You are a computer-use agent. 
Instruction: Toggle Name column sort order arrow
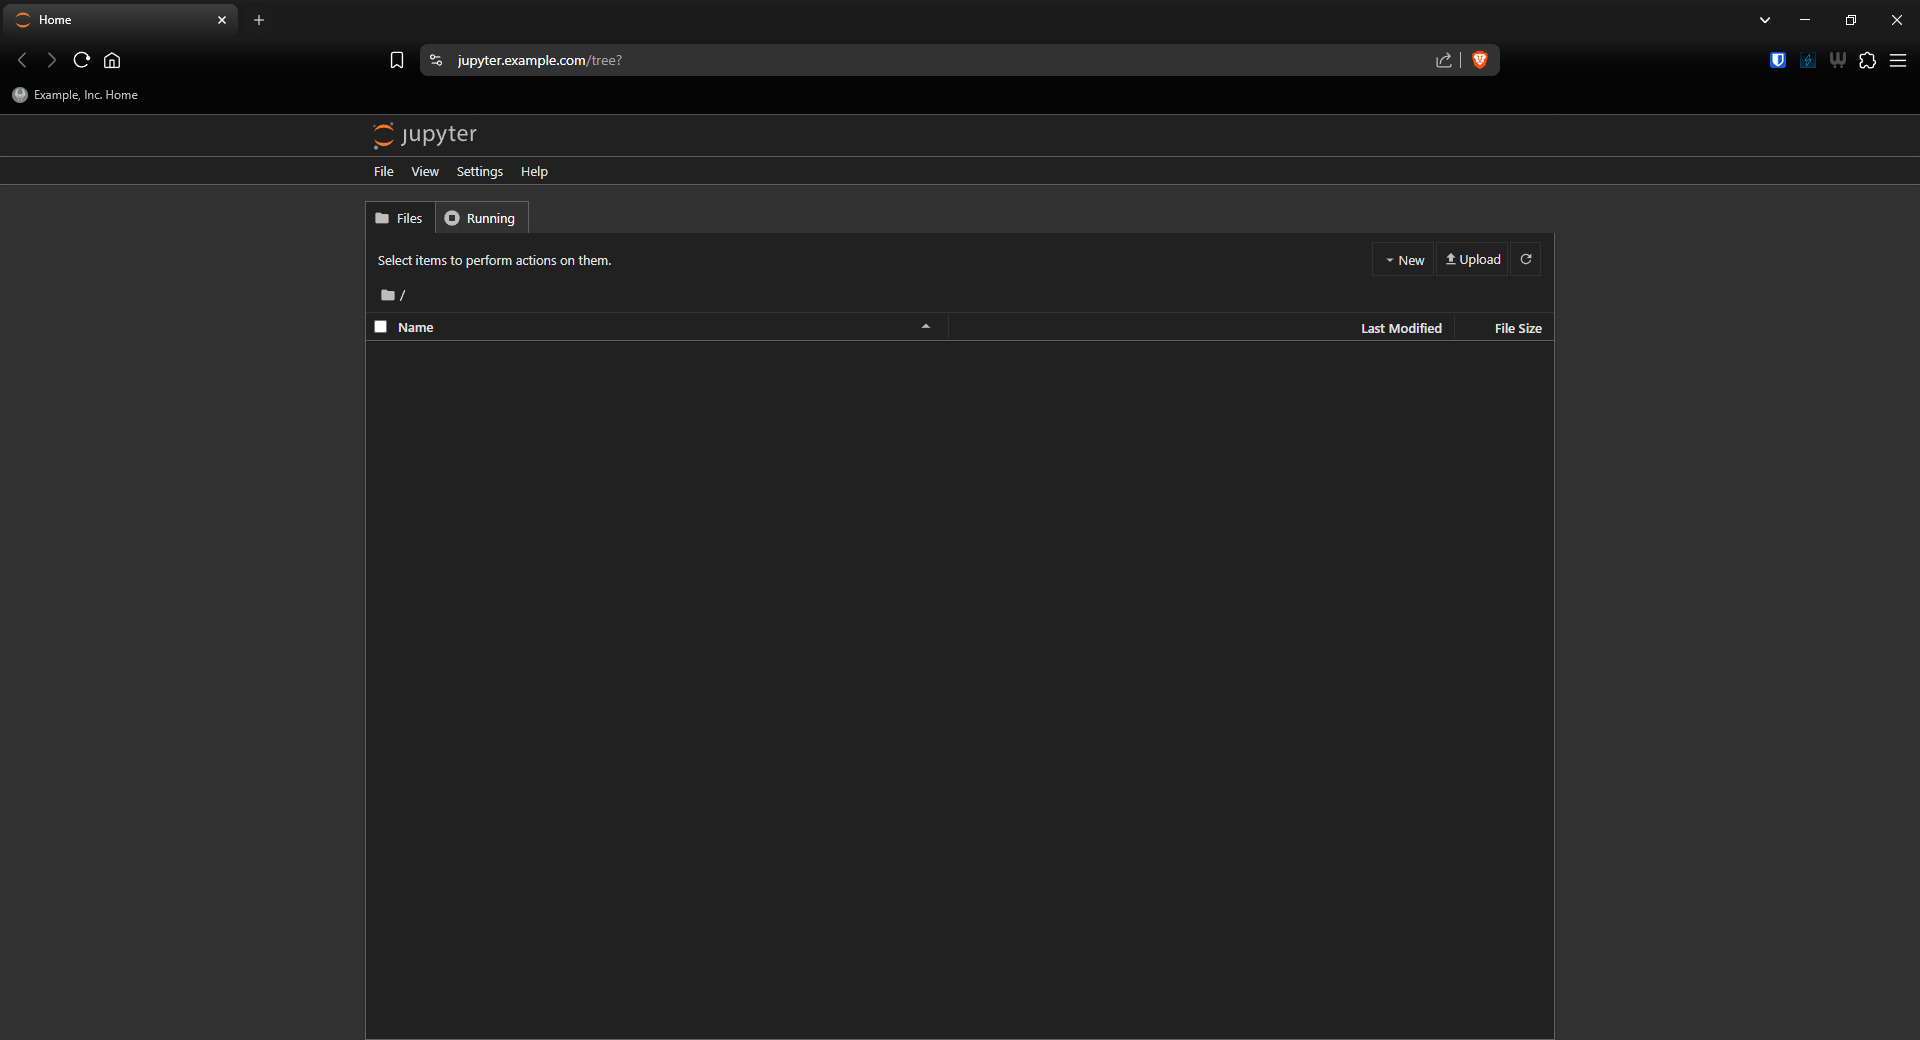[926, 327]
